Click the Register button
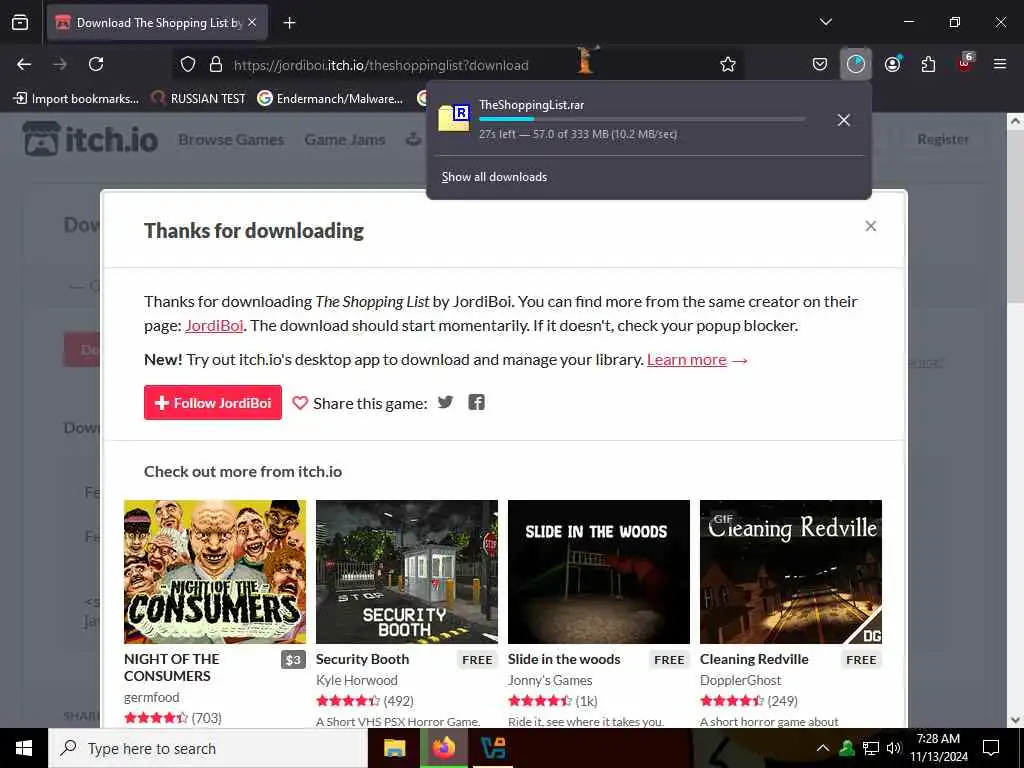The width and height of the screenshot is (1024, 768). pyautogui.click(x=943, y=139)
